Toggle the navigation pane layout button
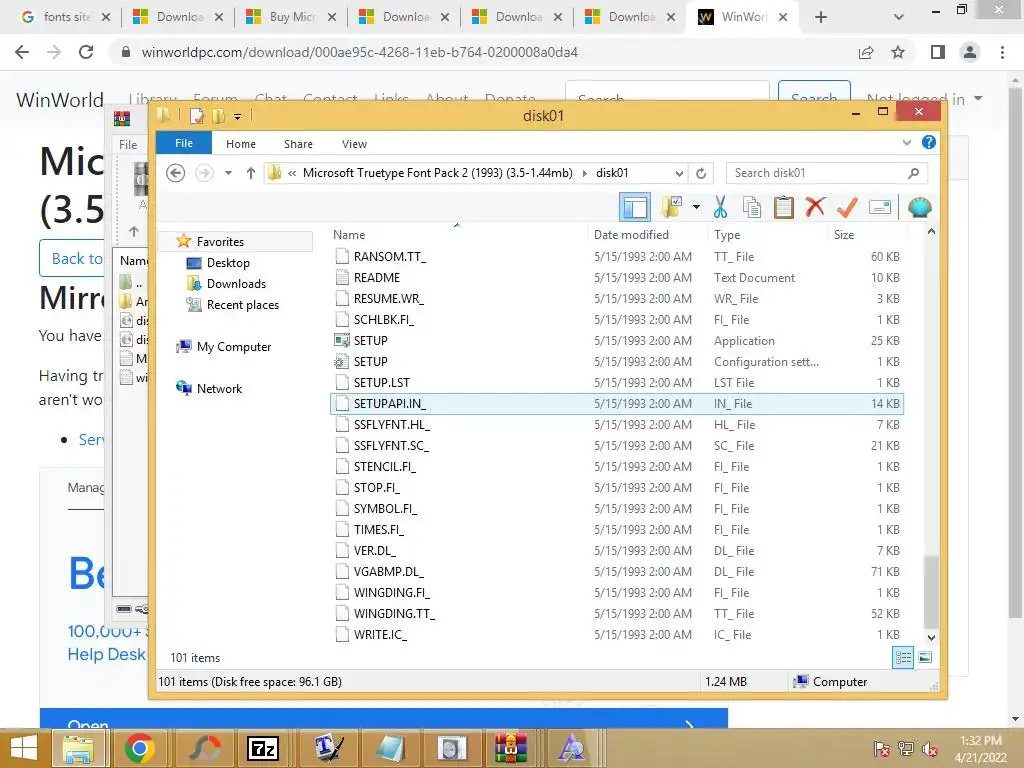 (x=635, y=208)
